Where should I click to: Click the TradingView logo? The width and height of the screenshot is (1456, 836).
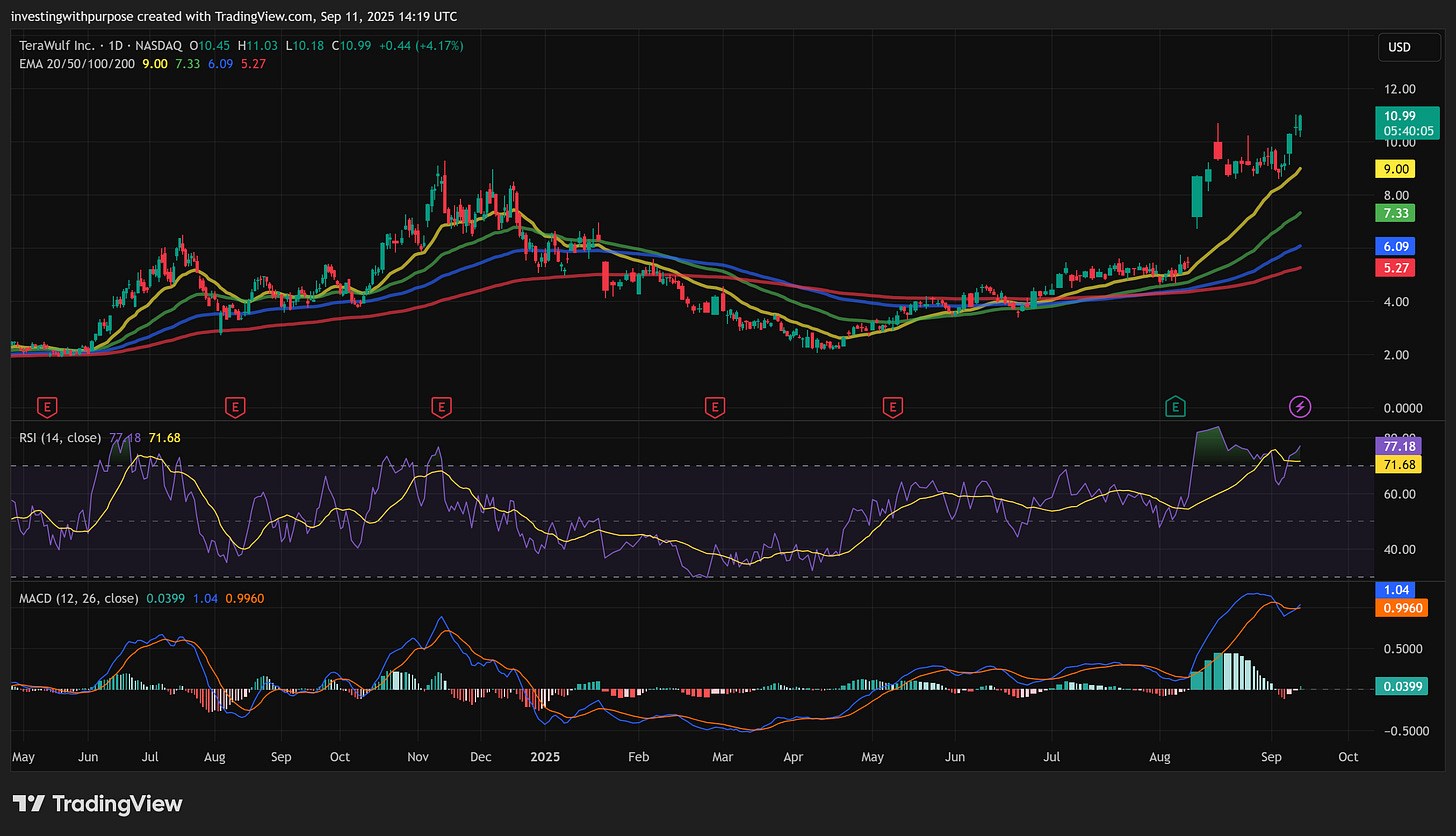[98, 803]
